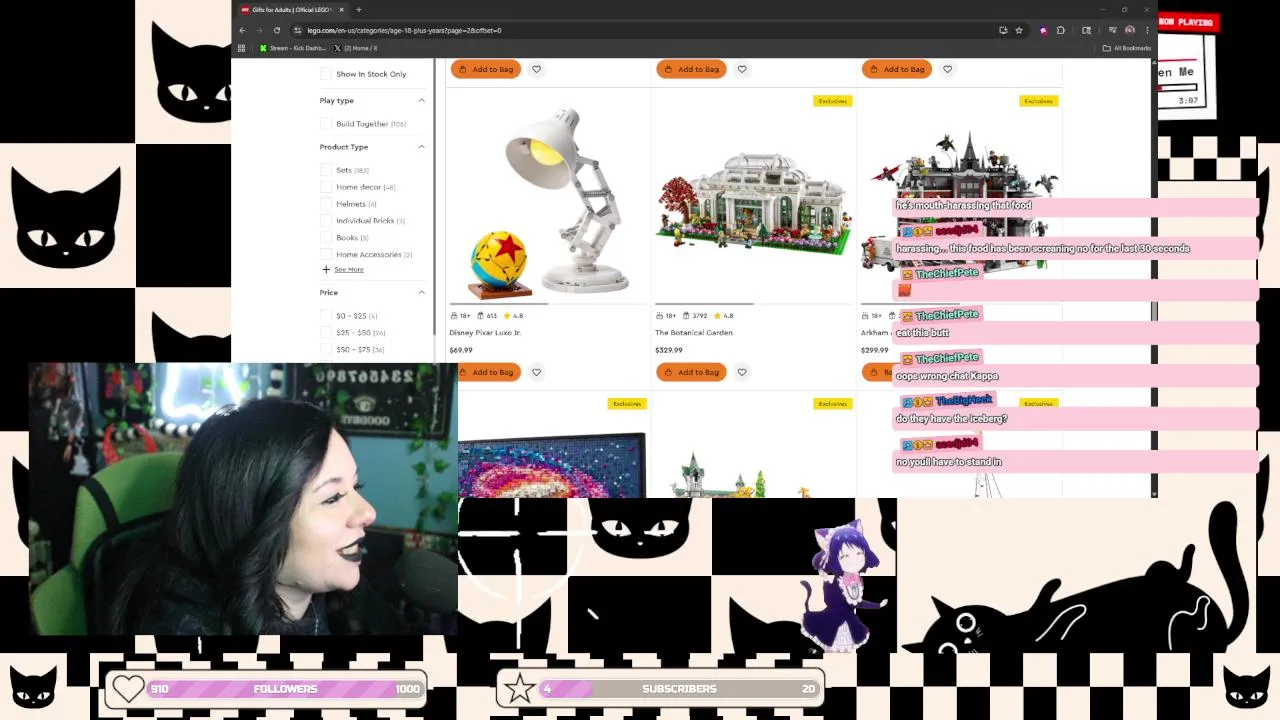Wishlist heart below The Botanical Garden
1280x720 pixels.
742,372
